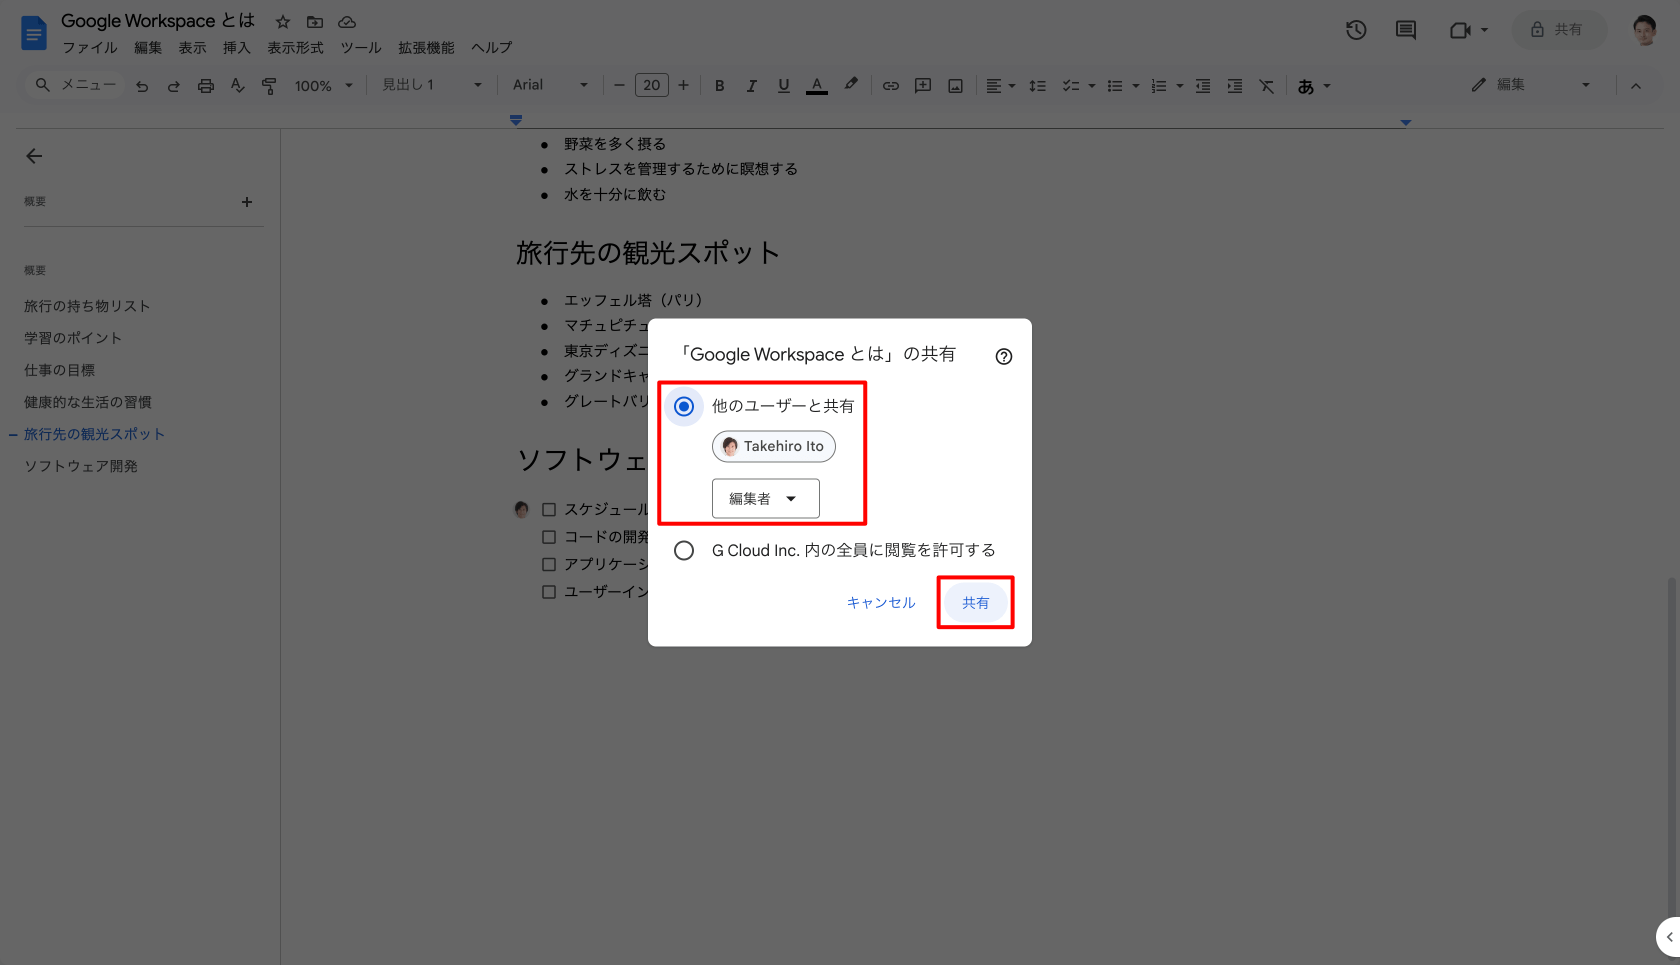The height and width of the screenshot is (965, 1680).
Task: Open the Arial font dropdown
Action: coord(551,86)
